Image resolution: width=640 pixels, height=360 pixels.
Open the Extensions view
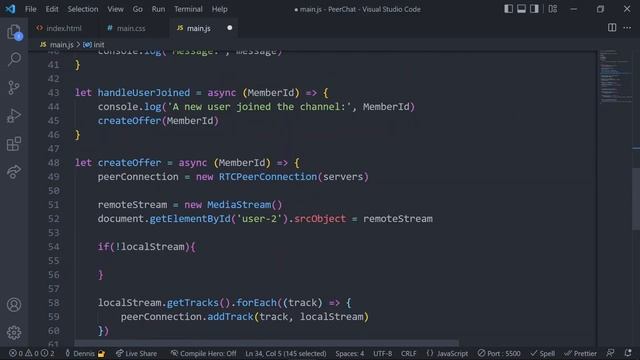pos(14,144)
